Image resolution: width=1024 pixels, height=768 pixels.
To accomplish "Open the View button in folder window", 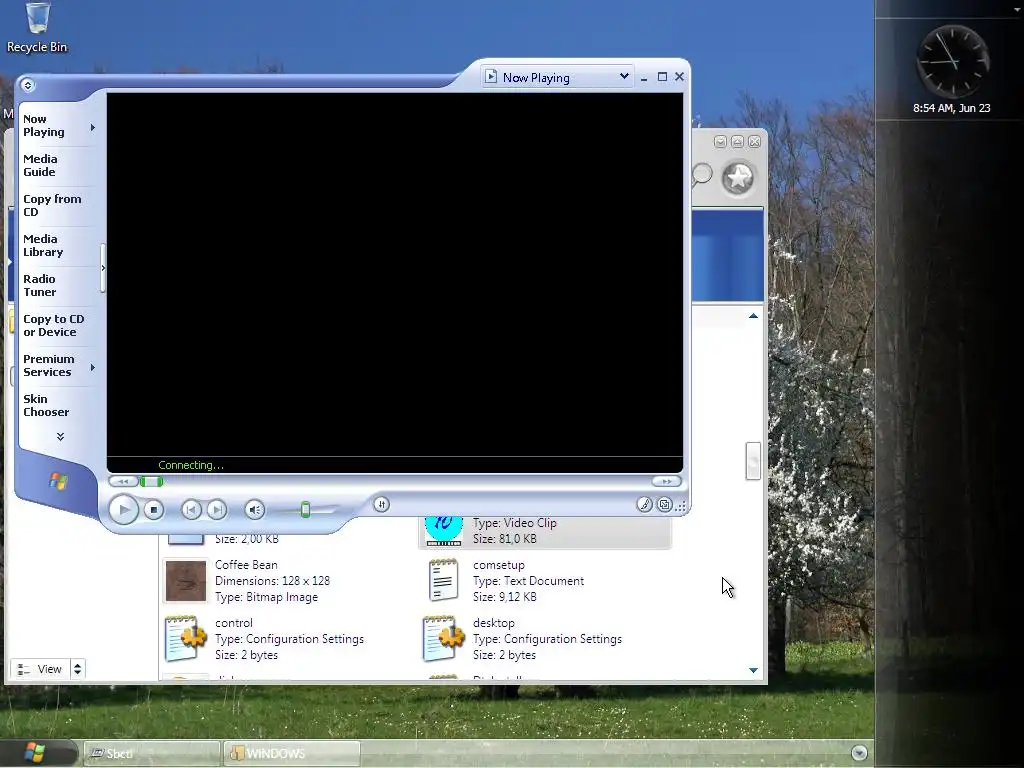I will tap(40, 669).
